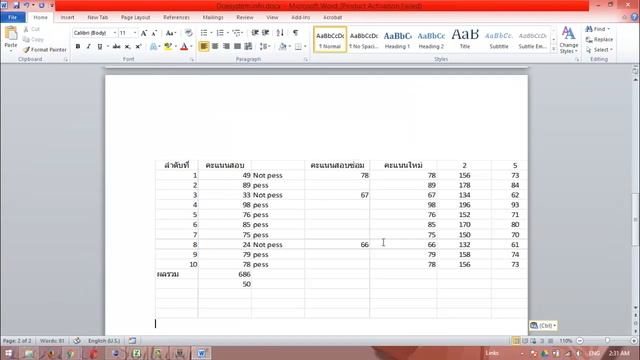Apply the Title style
Image resolution: width=640 pixels, height=360 pixels.
click(465, 40)
